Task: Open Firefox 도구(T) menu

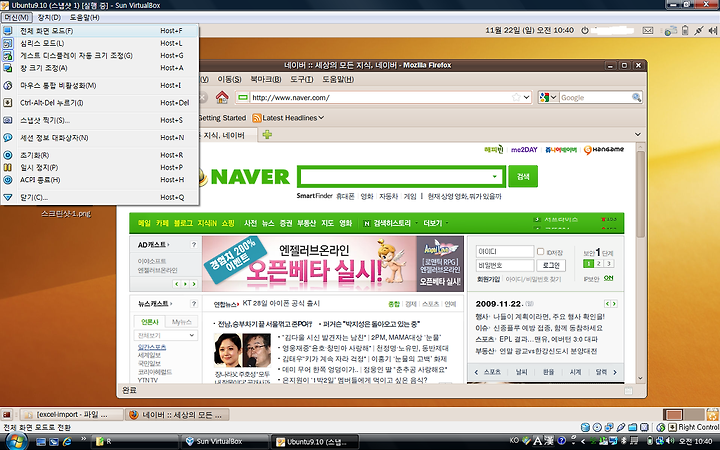Action: coord(301,79)
